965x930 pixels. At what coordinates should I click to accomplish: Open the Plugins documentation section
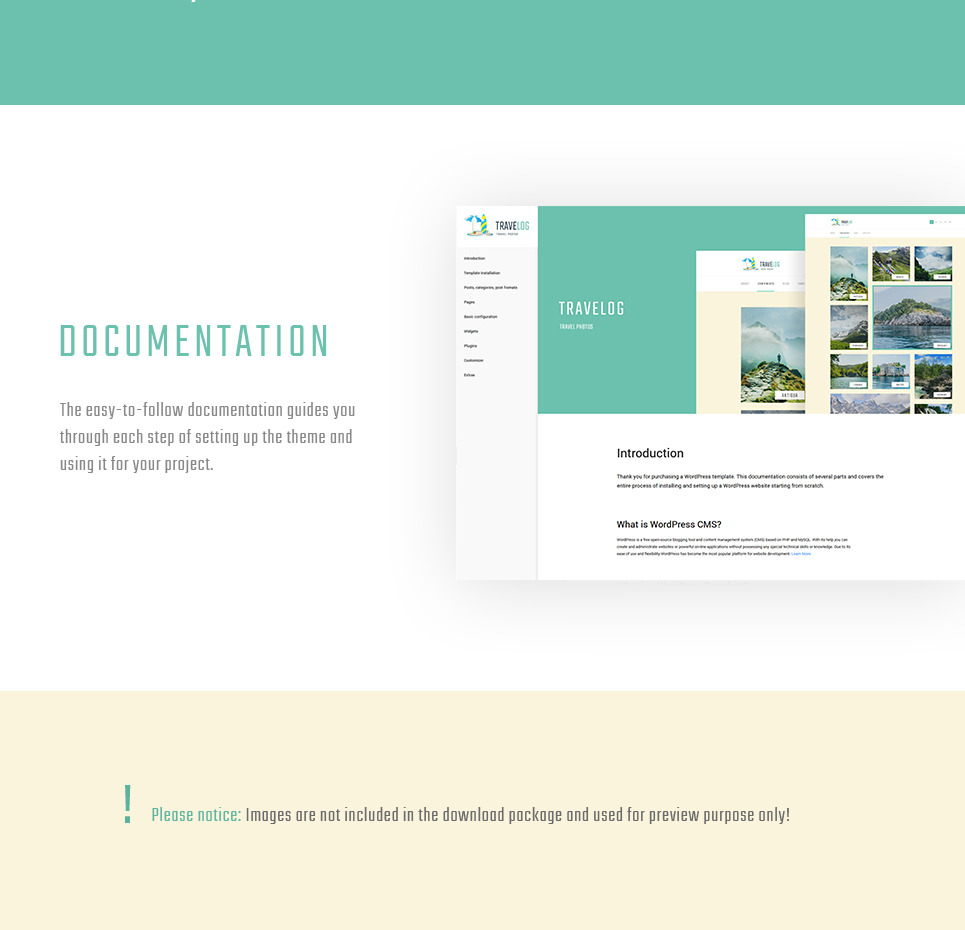click(470, 346)
